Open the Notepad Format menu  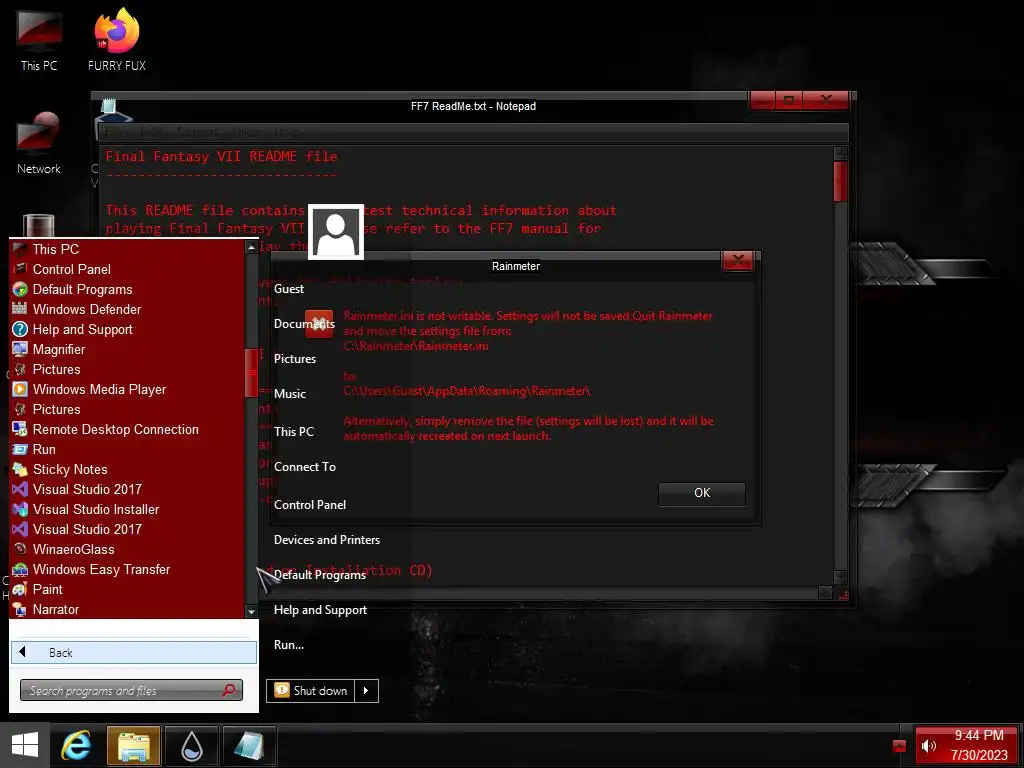click(x=198, y=133)
